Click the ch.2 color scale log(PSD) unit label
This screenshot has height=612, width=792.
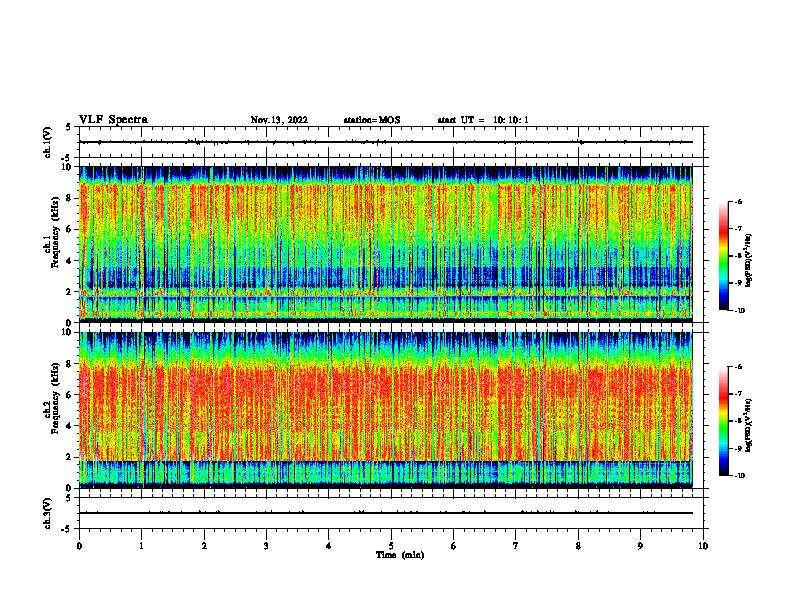749,426
